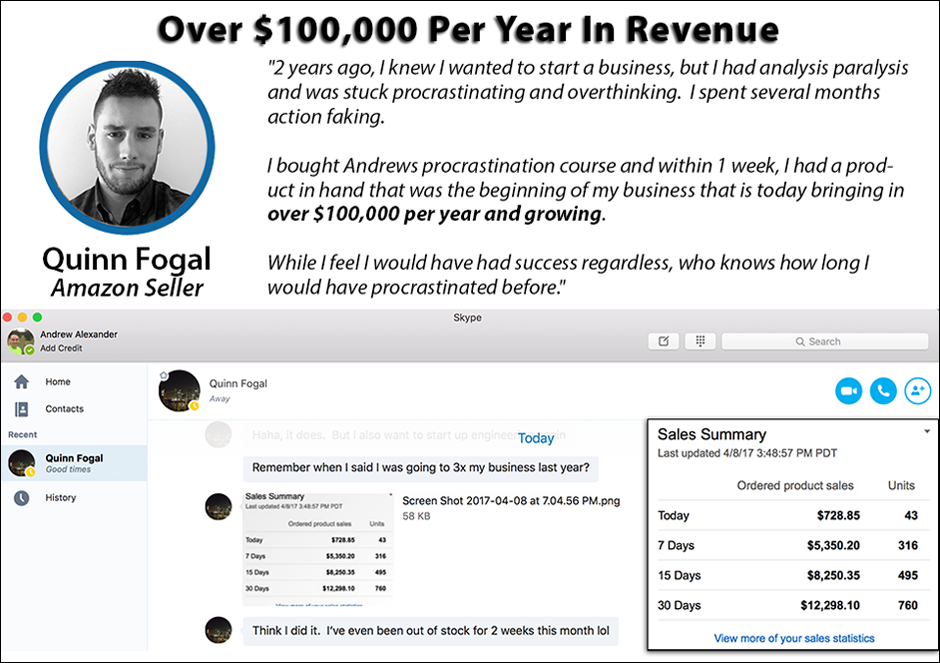Image resolution: width=940 pixels, height=663 pixels.
Task: Click Quinn Fogal's Away status text
Action: click(220, 398)
